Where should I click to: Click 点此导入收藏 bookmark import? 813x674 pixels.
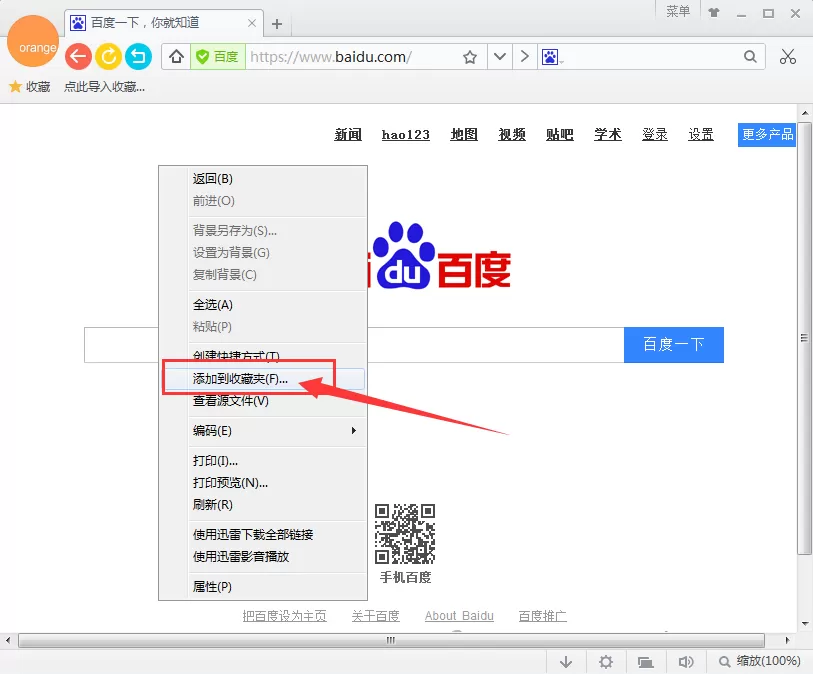(x=104, y=87)
